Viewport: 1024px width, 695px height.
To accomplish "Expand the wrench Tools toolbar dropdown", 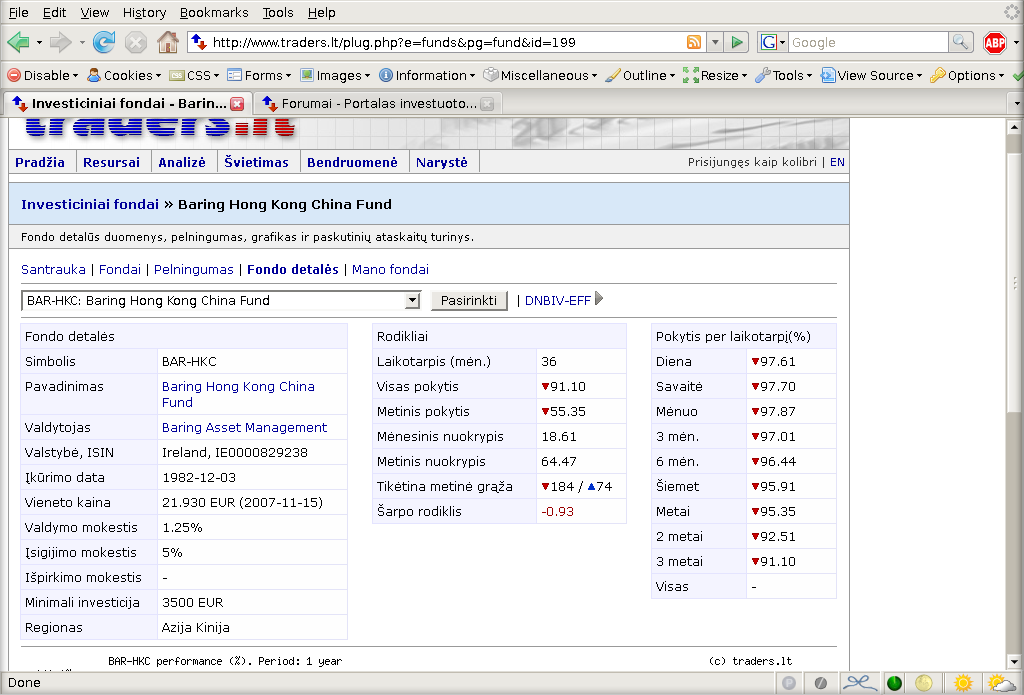I will [784, 76].
